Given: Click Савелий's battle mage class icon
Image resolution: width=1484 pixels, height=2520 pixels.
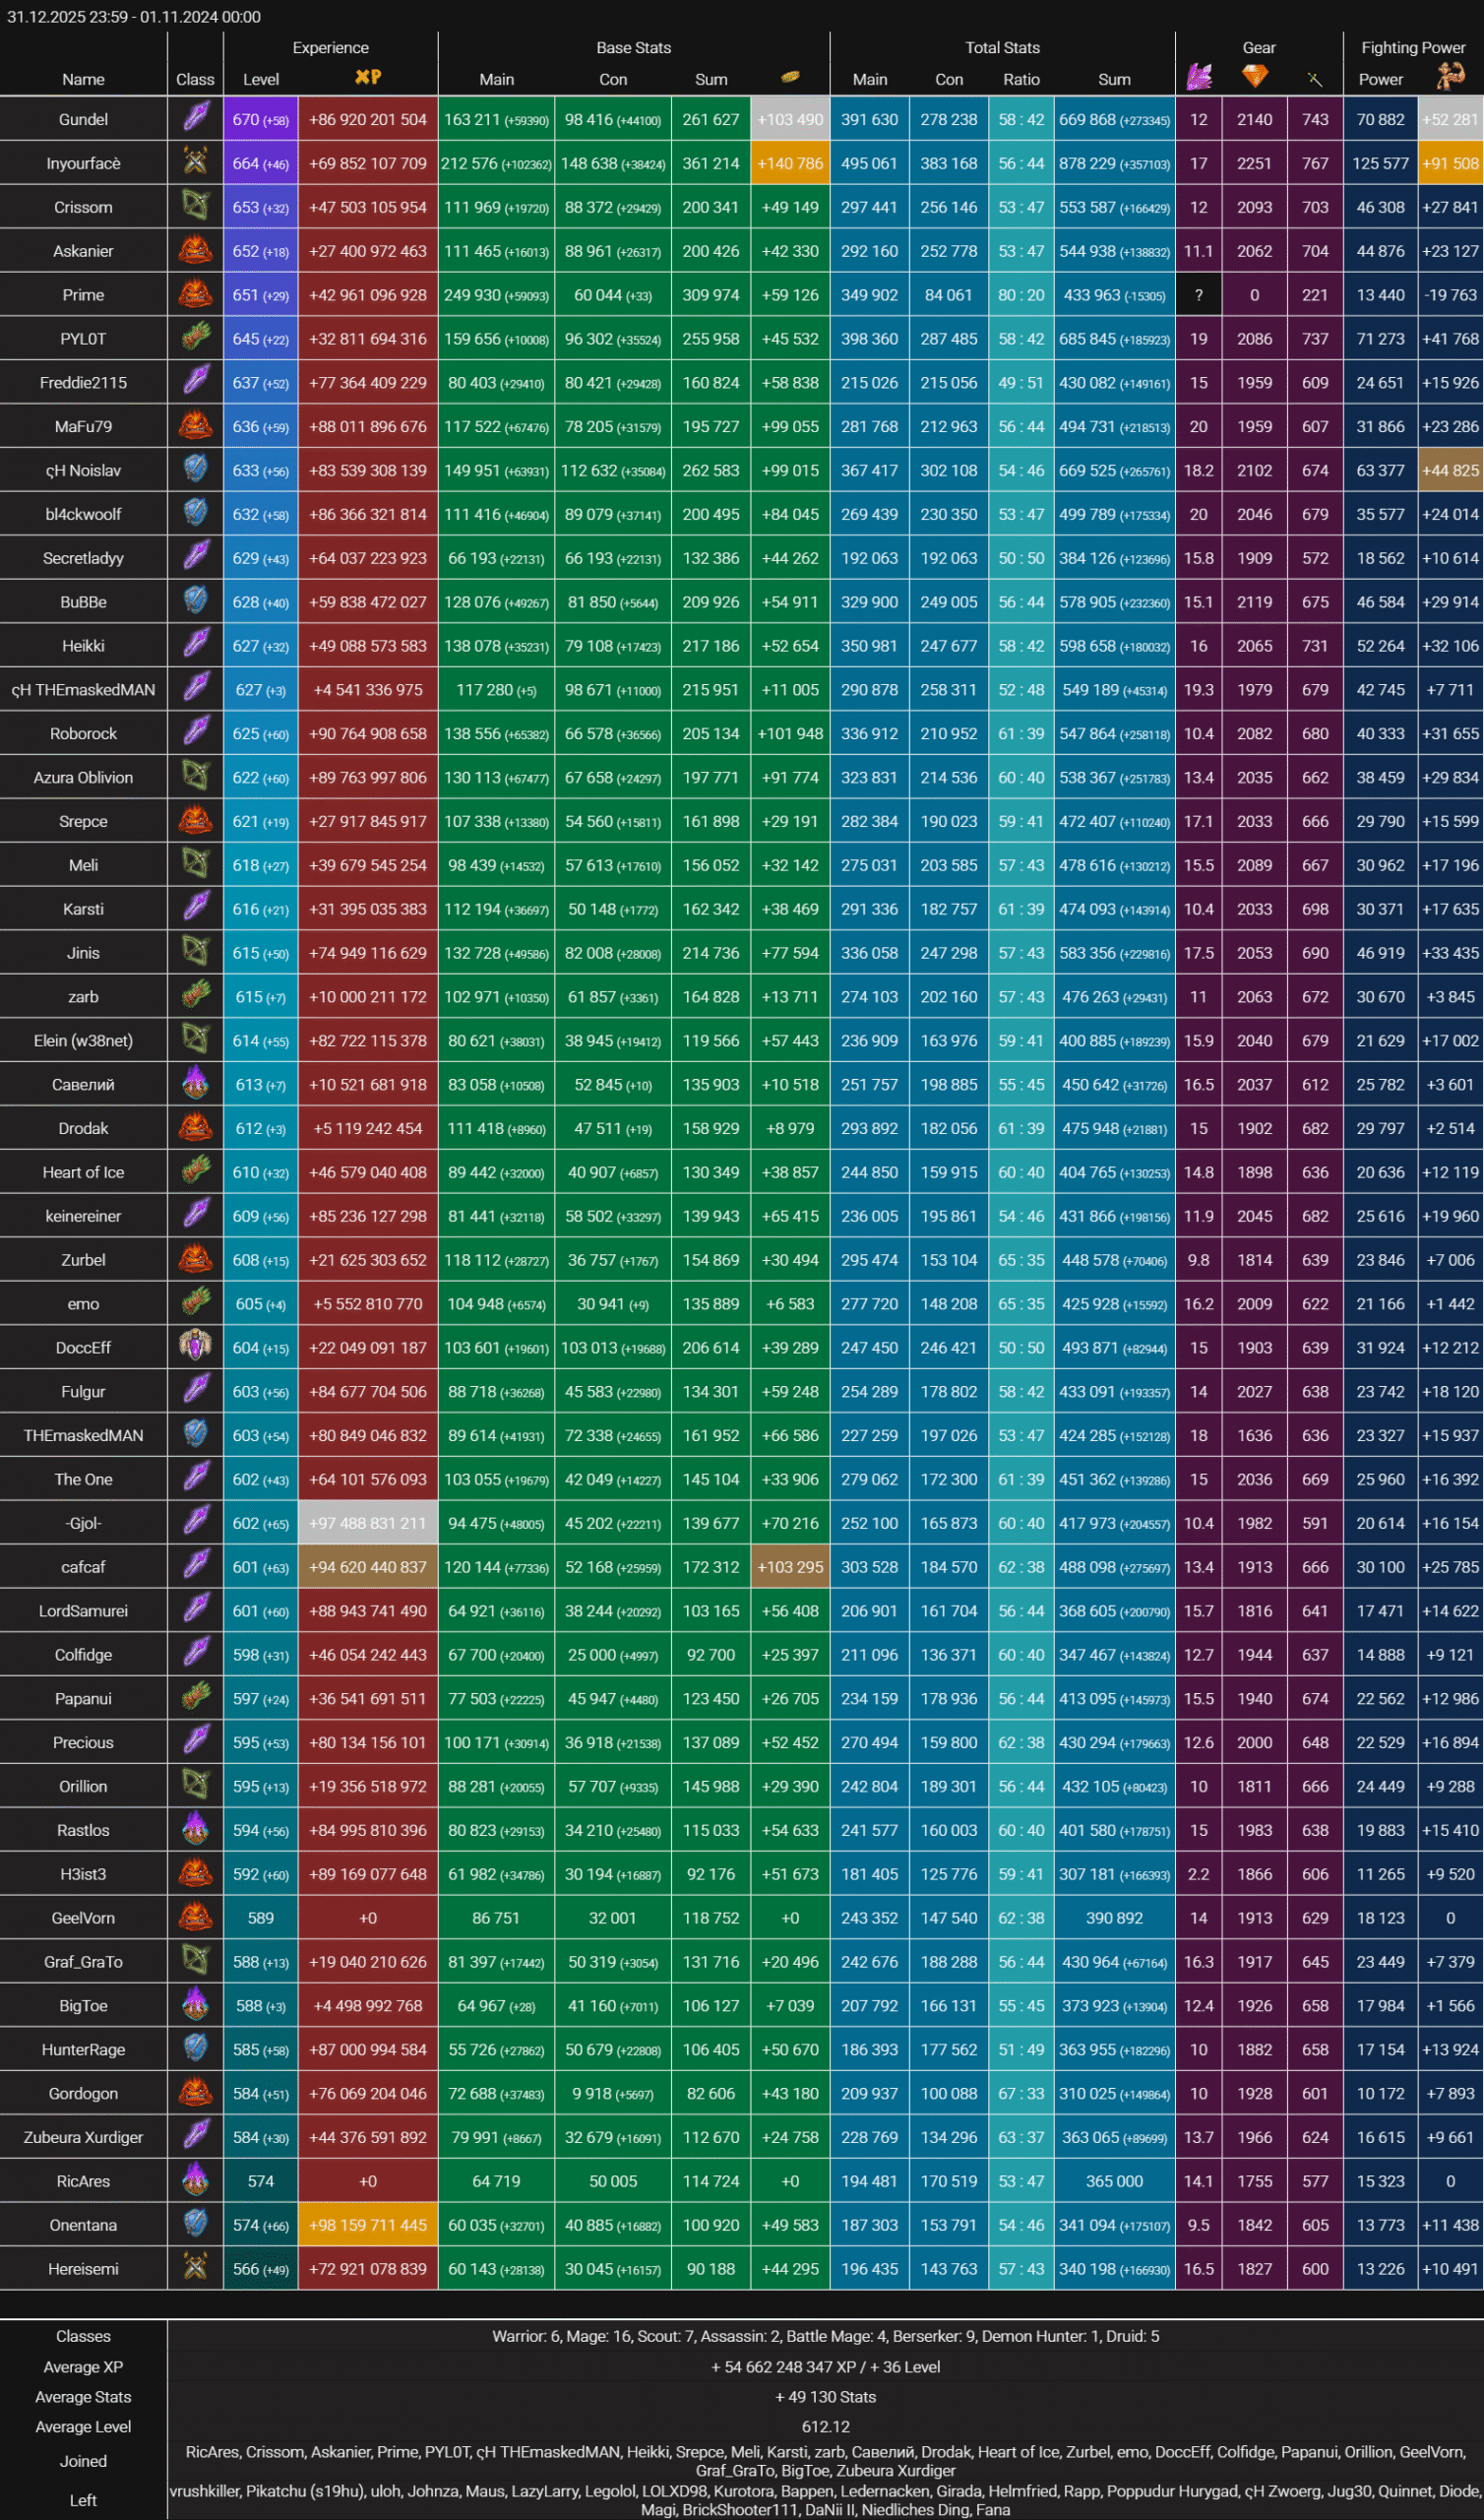Looking at the screenshot, I should click(x=195, y=1084).
